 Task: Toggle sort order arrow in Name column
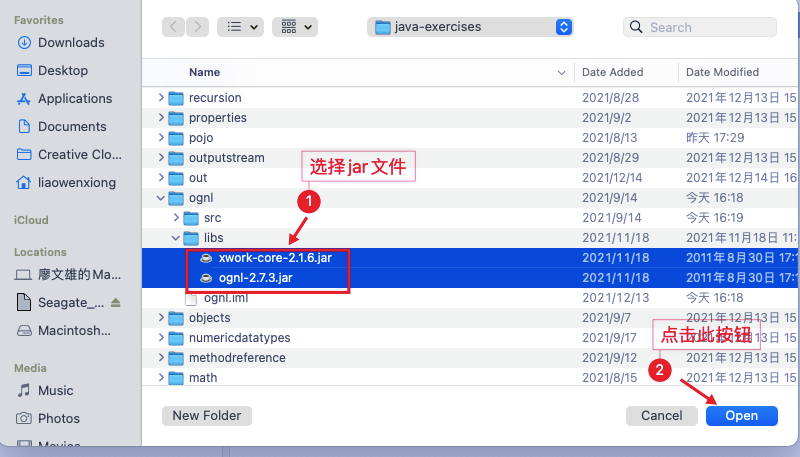tap(562, 73)
